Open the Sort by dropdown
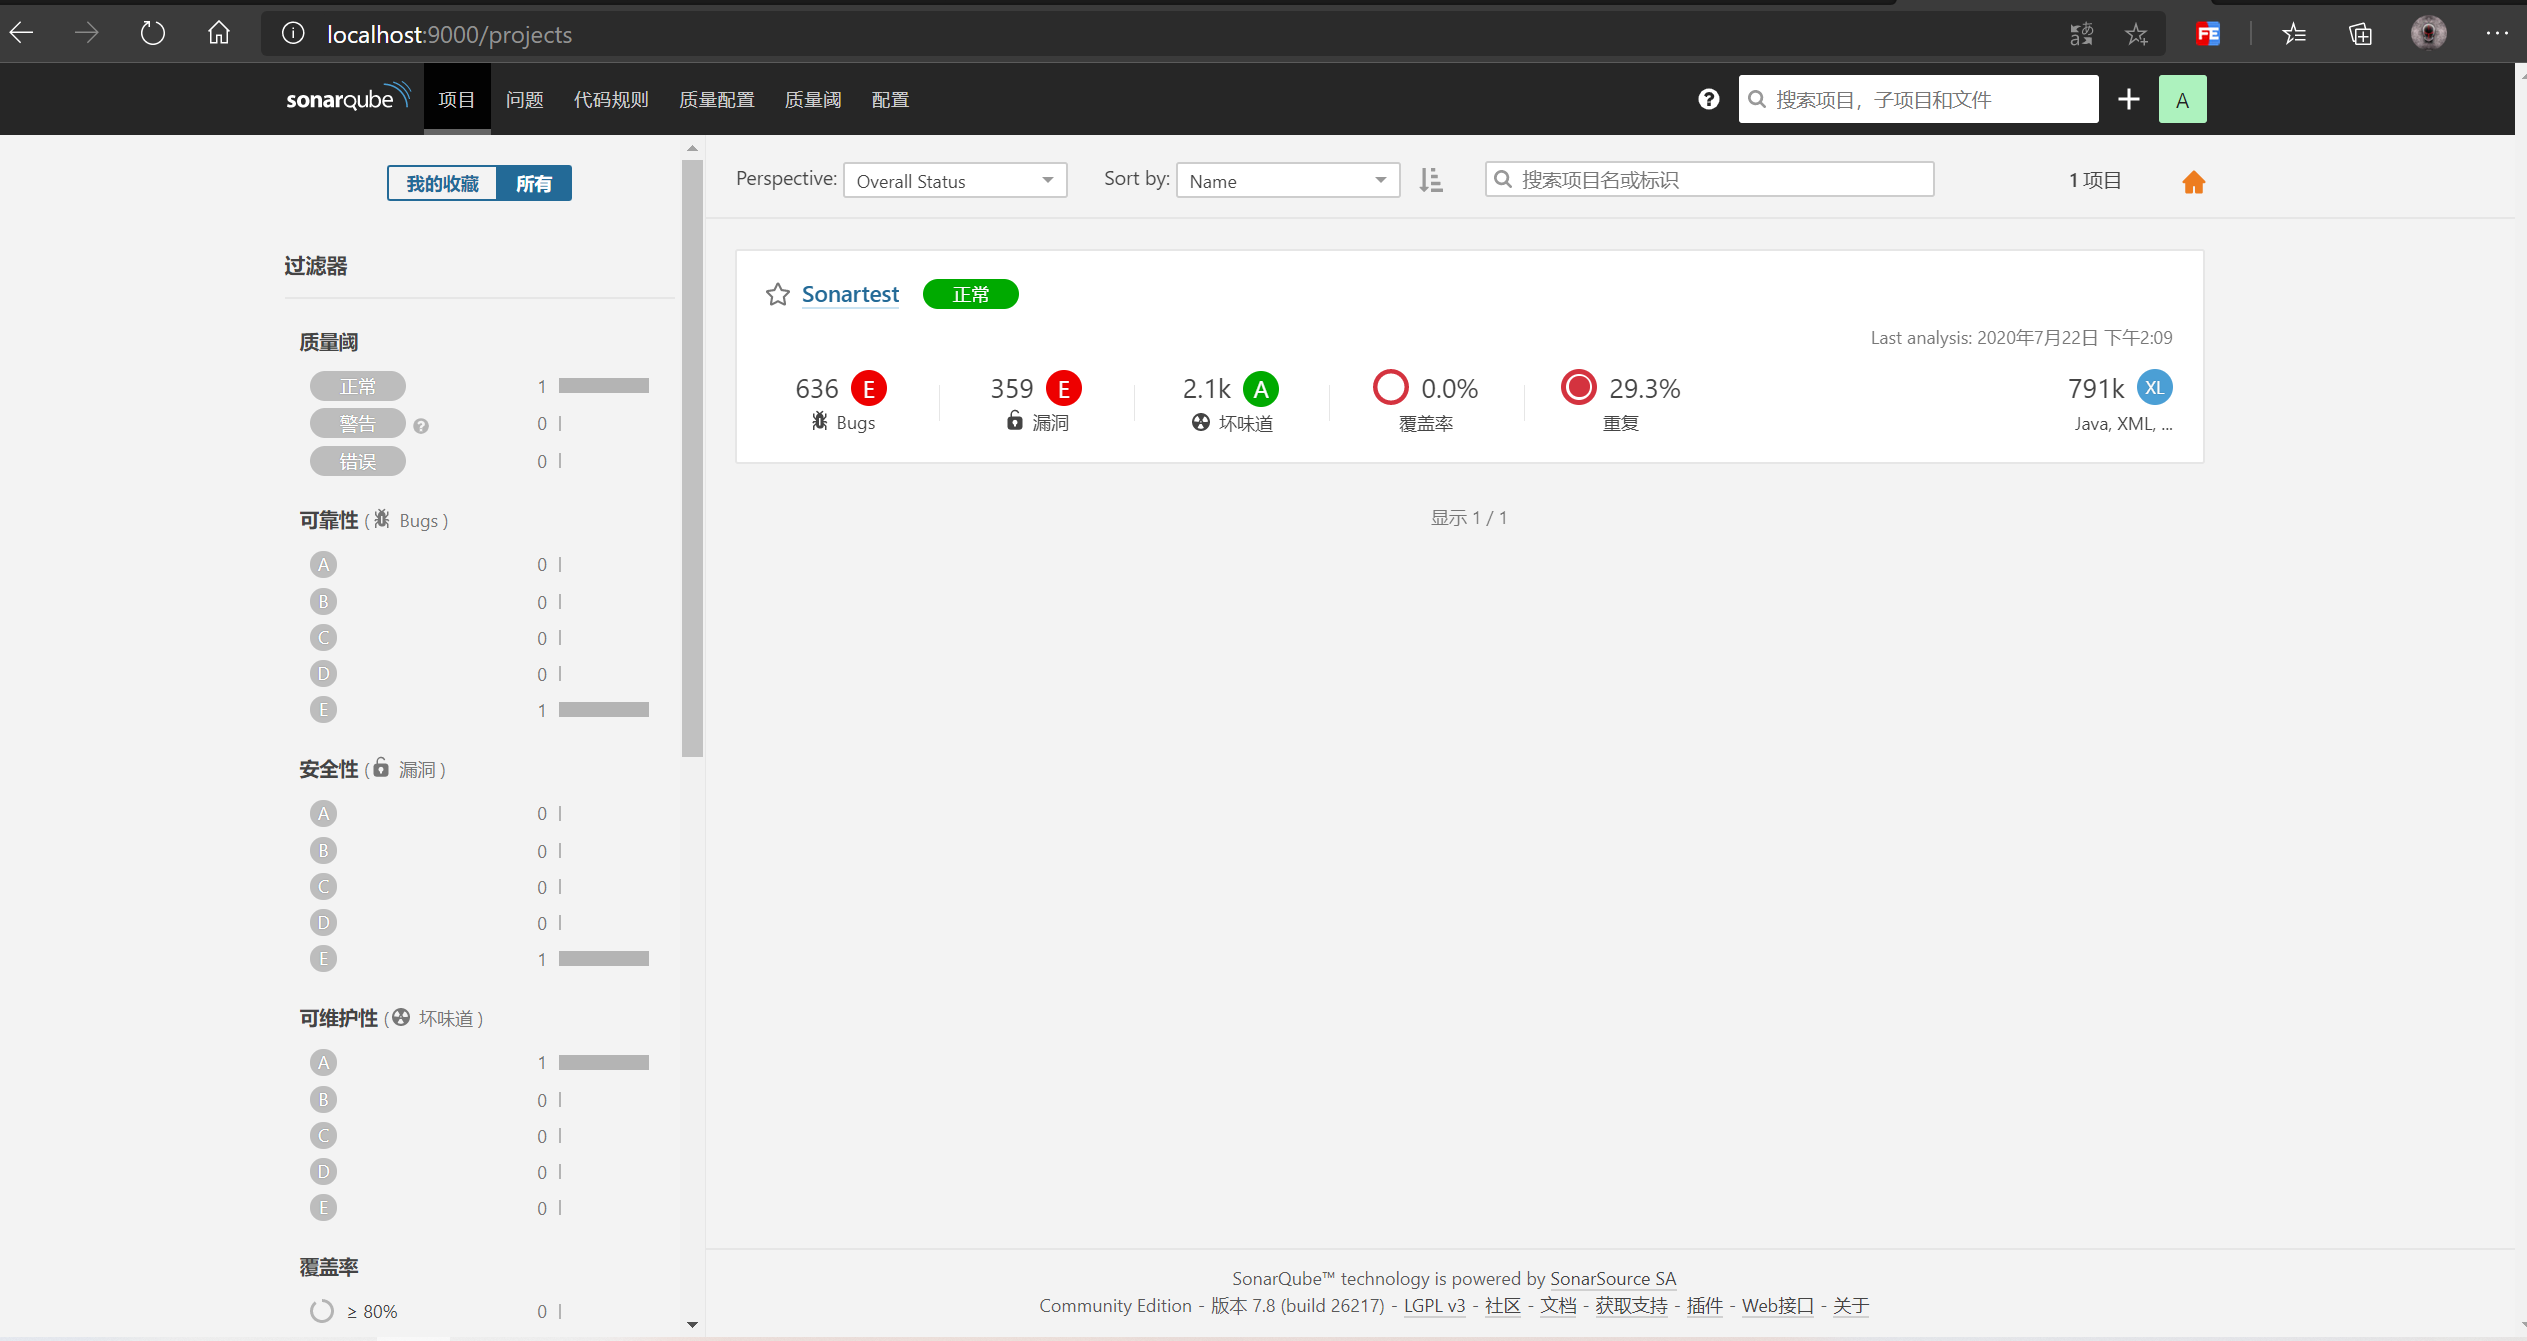Viewport: 2527px width, 1341px height. 1287,180
